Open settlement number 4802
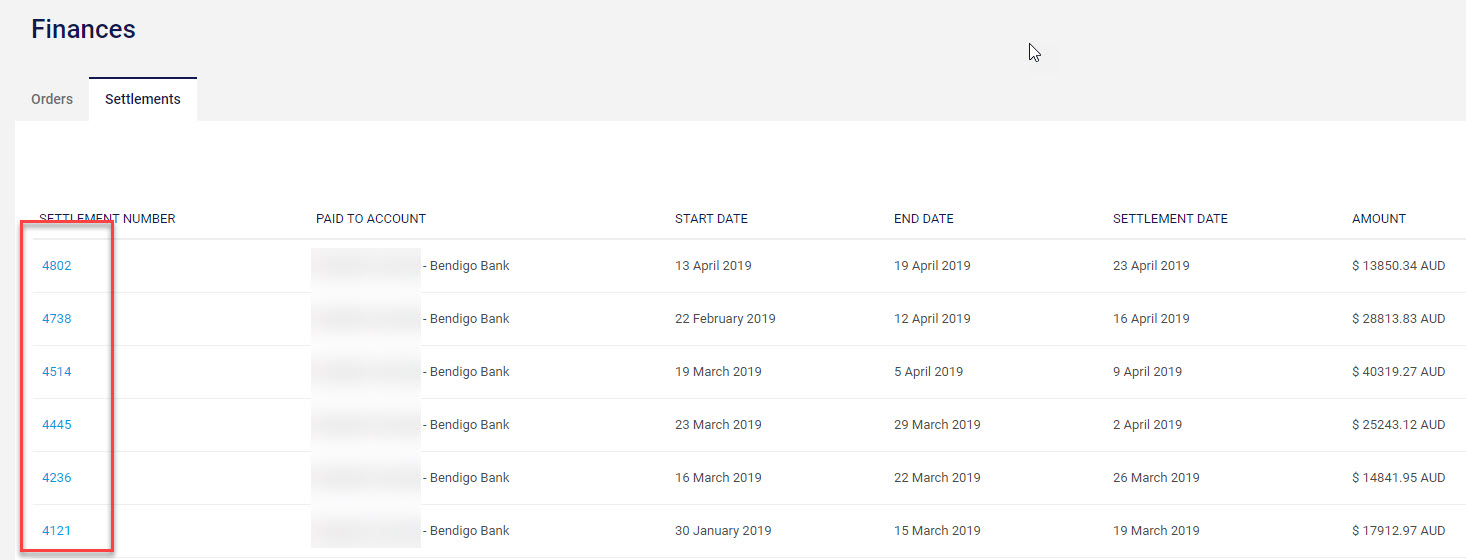1466x560 pixels. (57, 266)
